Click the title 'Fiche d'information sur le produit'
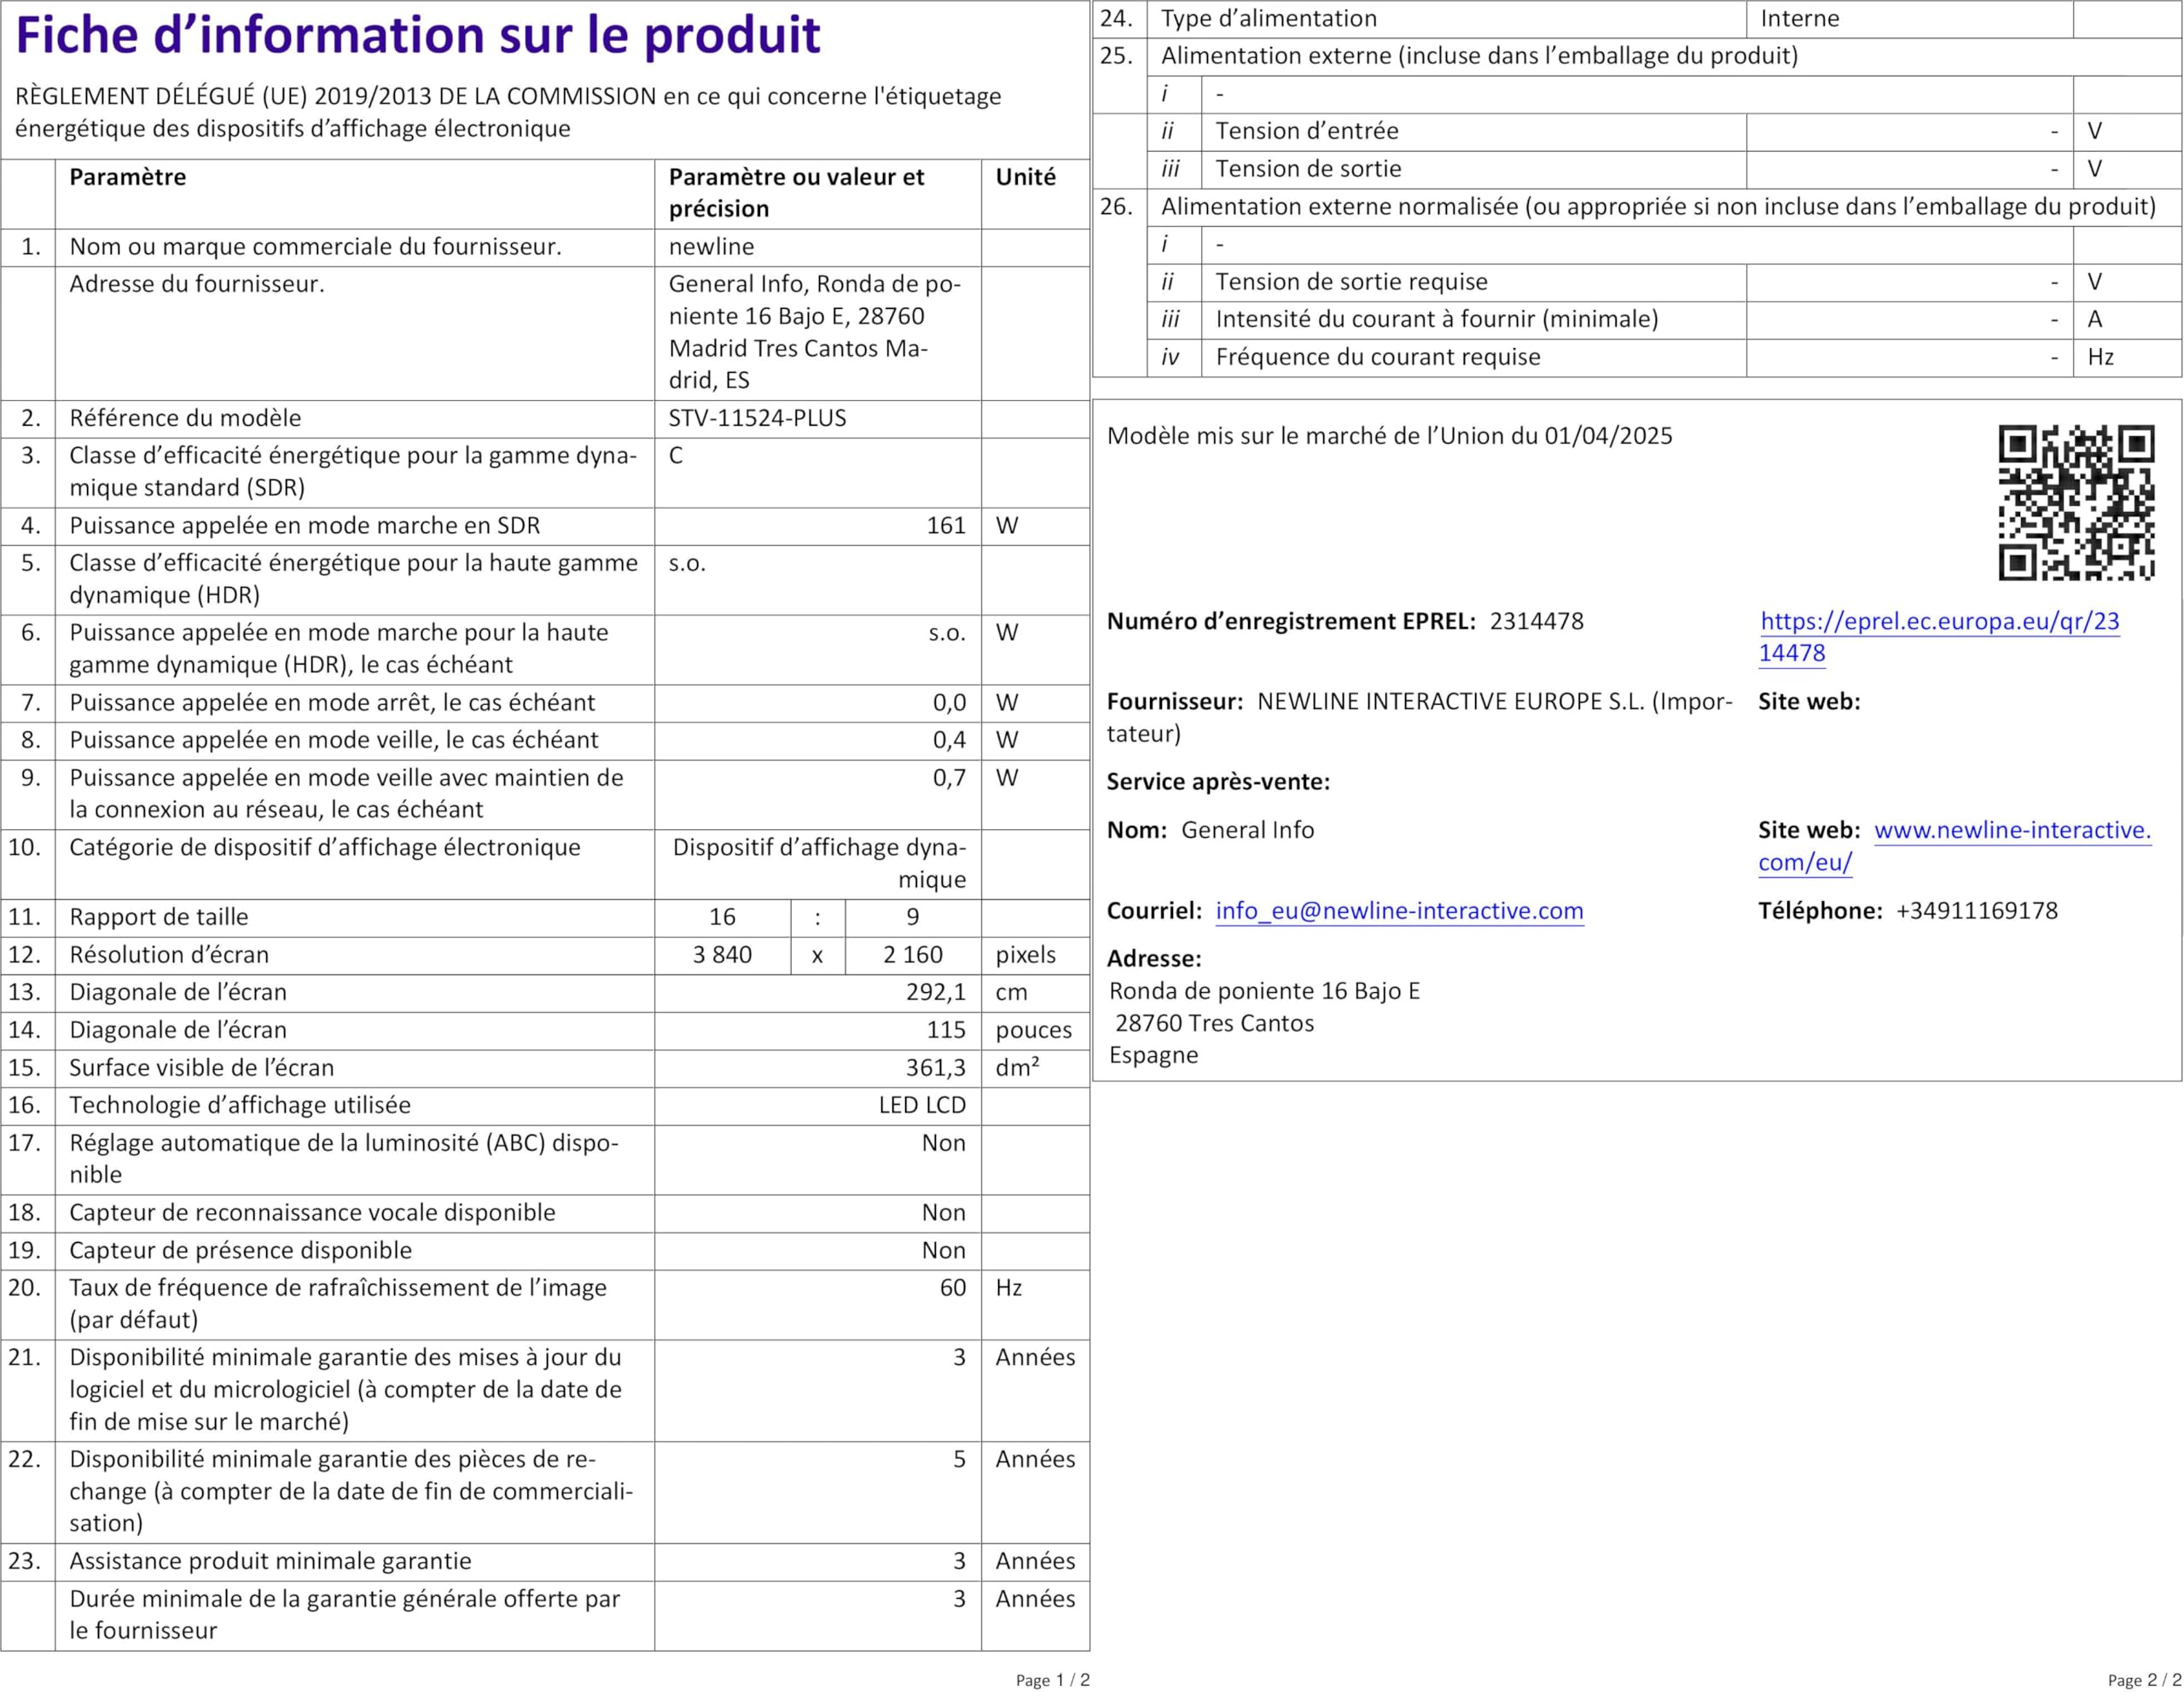Viewport: 2184px width, 1708px height. click(418, 35)
